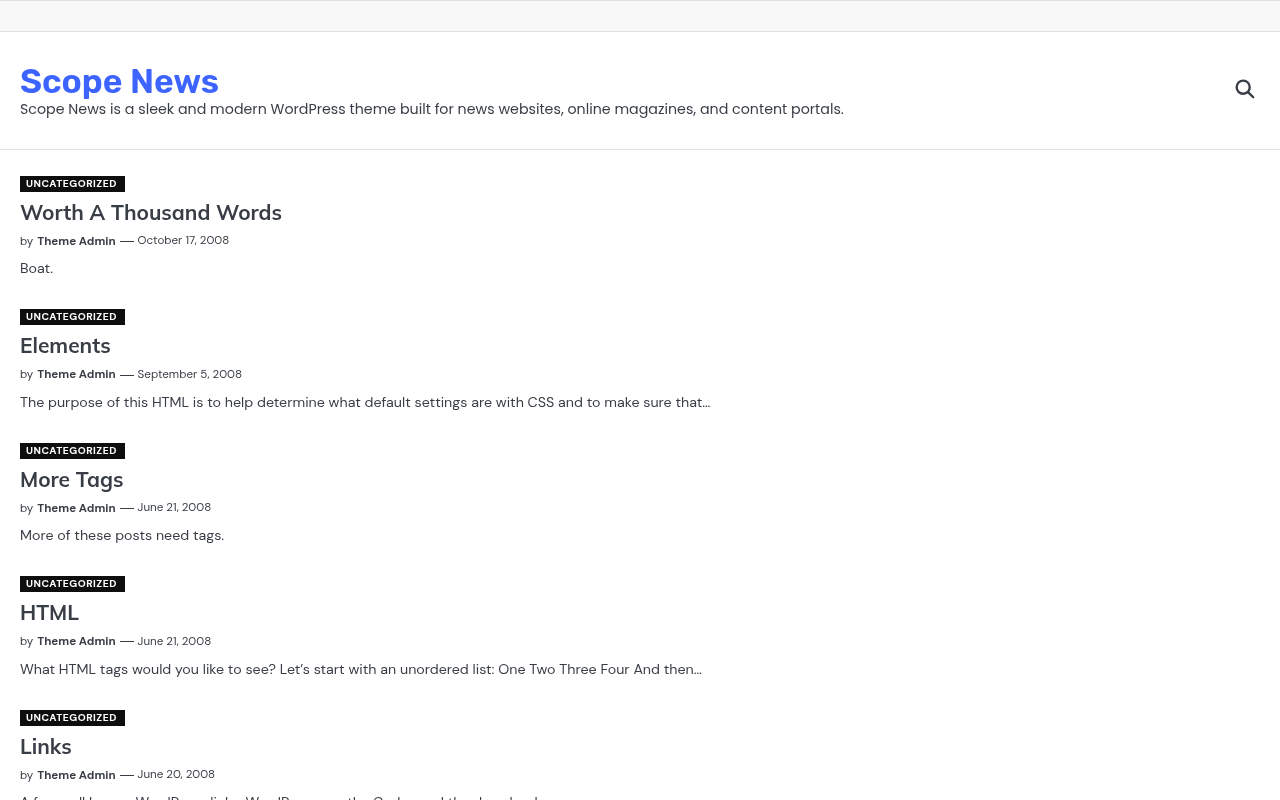Viewport: 1280px width, 800px height.
Task: Click the June 20, 2008 date
Action: 176,774
